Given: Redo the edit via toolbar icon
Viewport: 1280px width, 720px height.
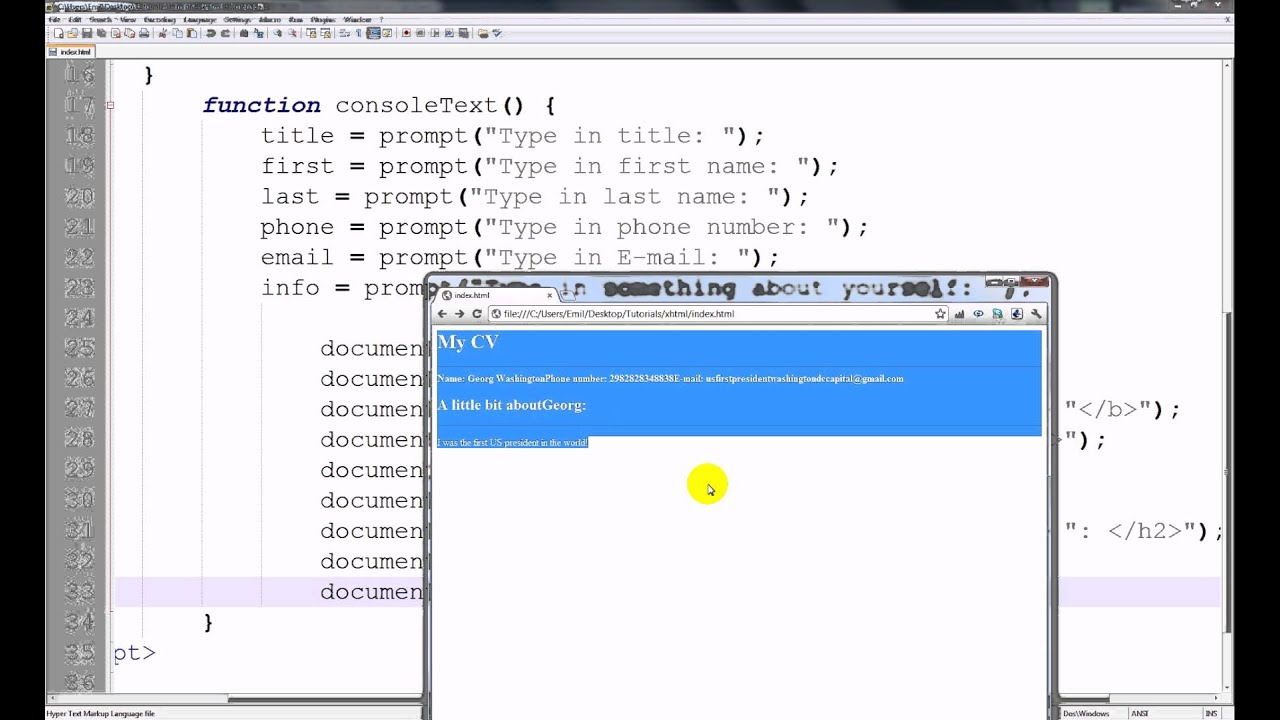Looking at the screenshot, I should 225,33.
